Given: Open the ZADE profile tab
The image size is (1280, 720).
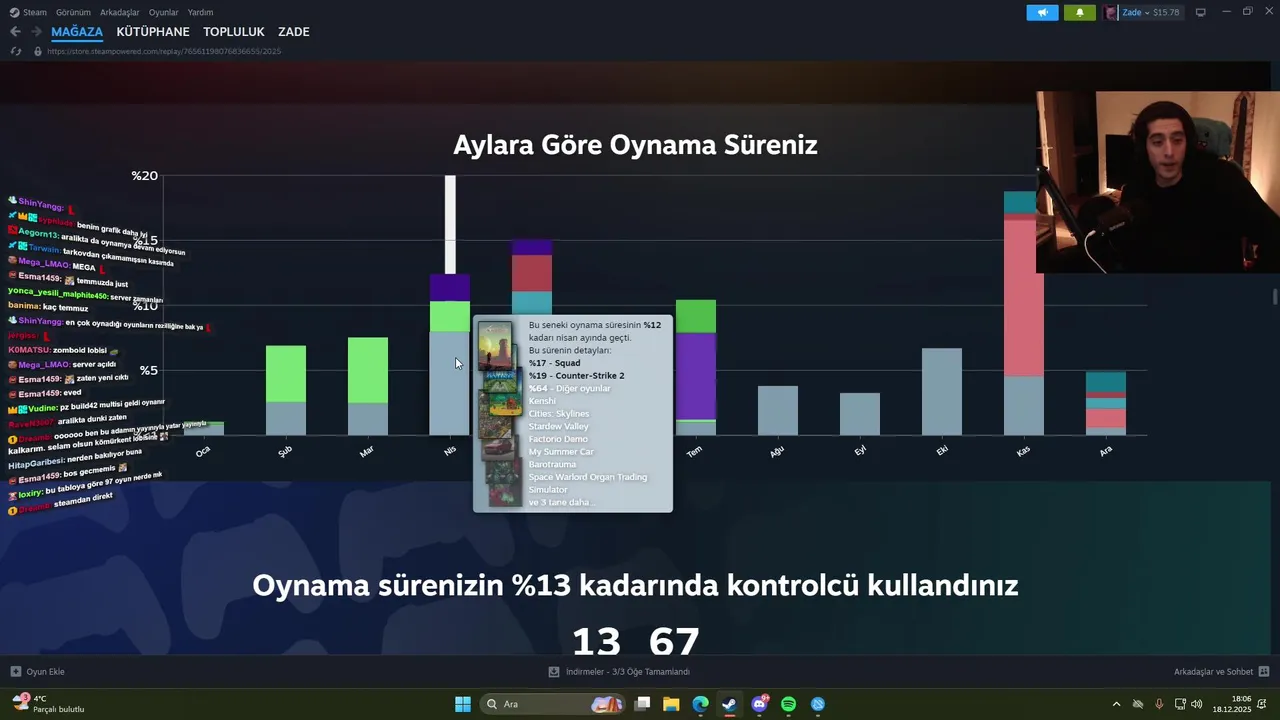Looking at the screenshot, I should pos(293,32).
